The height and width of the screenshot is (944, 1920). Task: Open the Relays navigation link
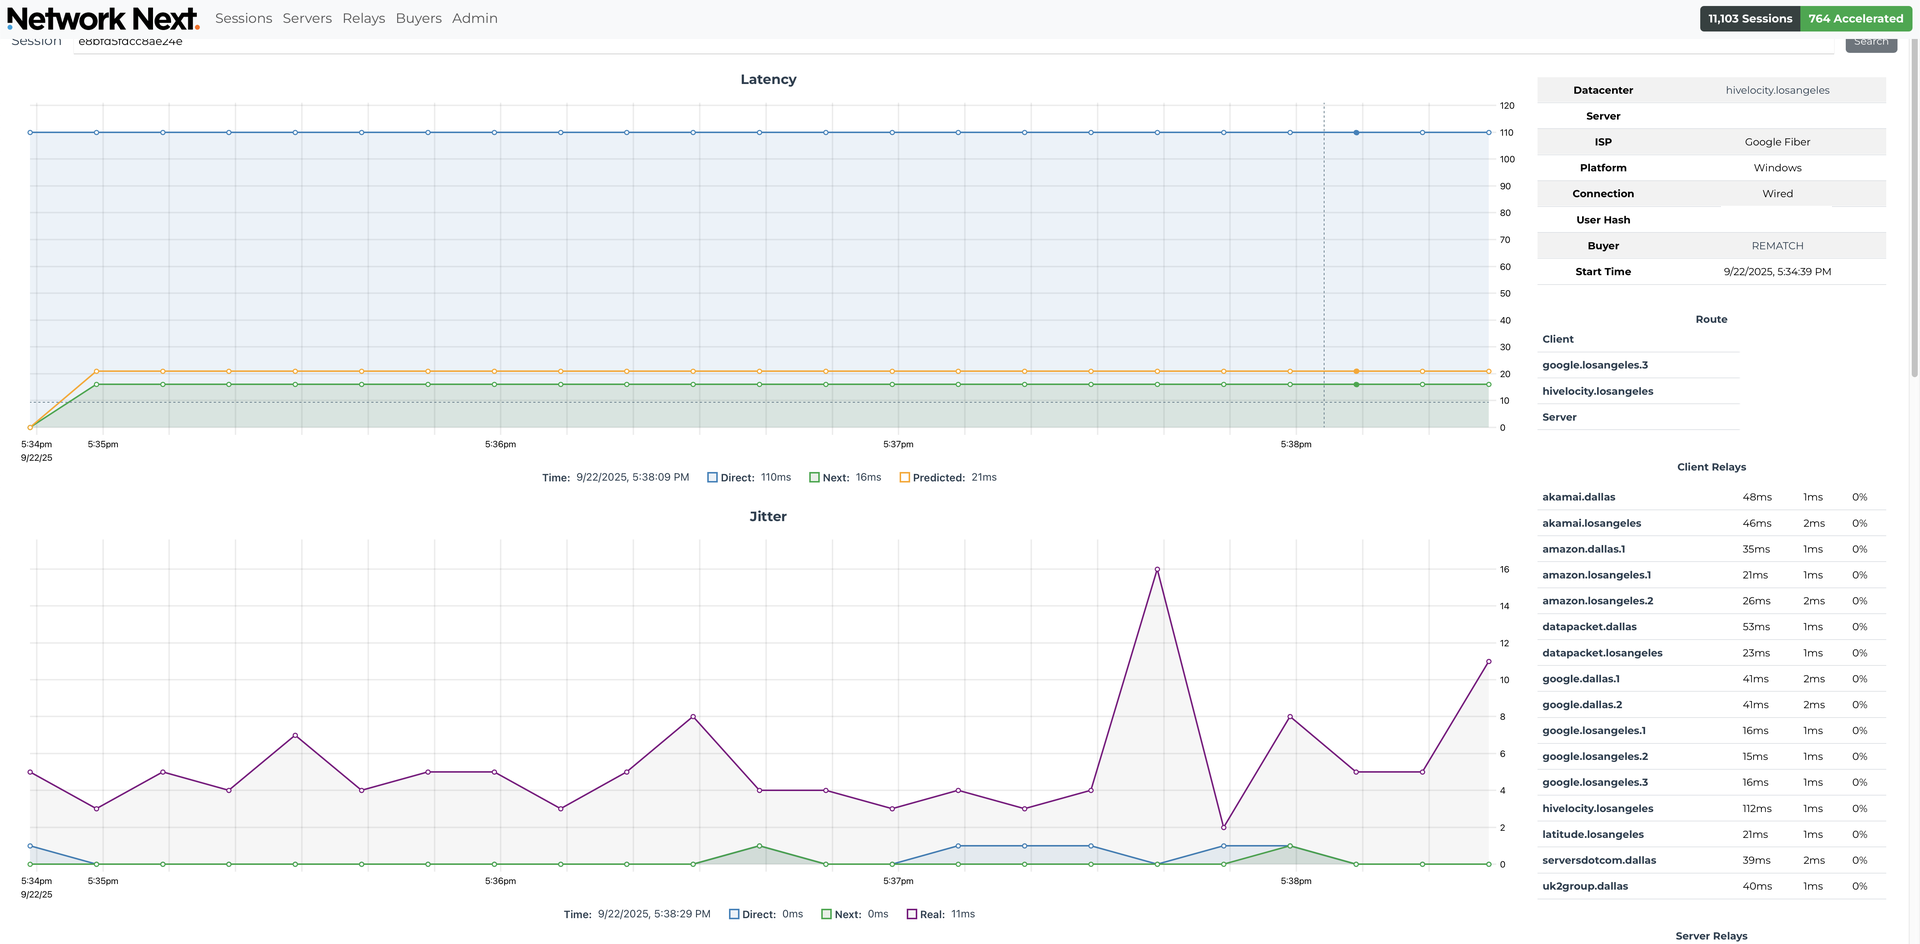[363, 19]
